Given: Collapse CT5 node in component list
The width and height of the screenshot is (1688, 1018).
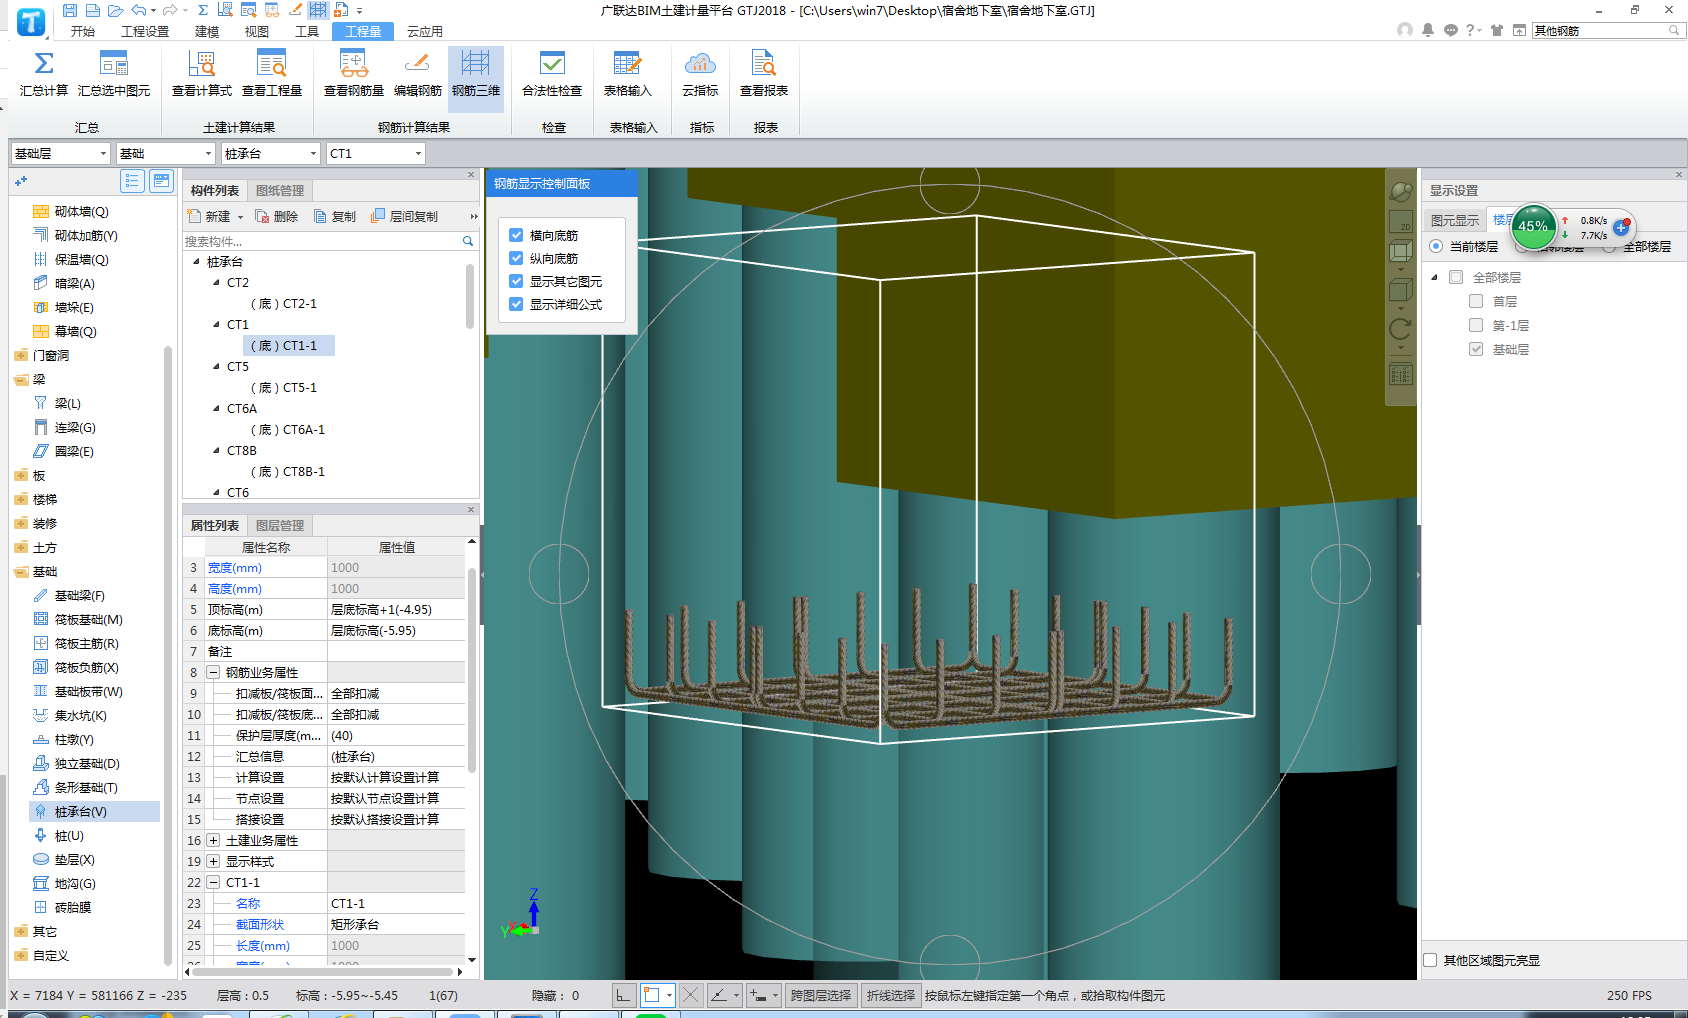Looking at the screenshot, I should coord(217,367).
